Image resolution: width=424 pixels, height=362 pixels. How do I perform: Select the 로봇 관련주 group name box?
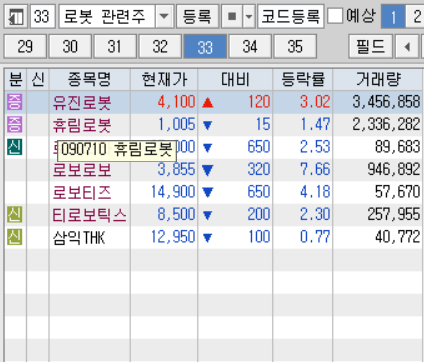click(x=107, y=16)
